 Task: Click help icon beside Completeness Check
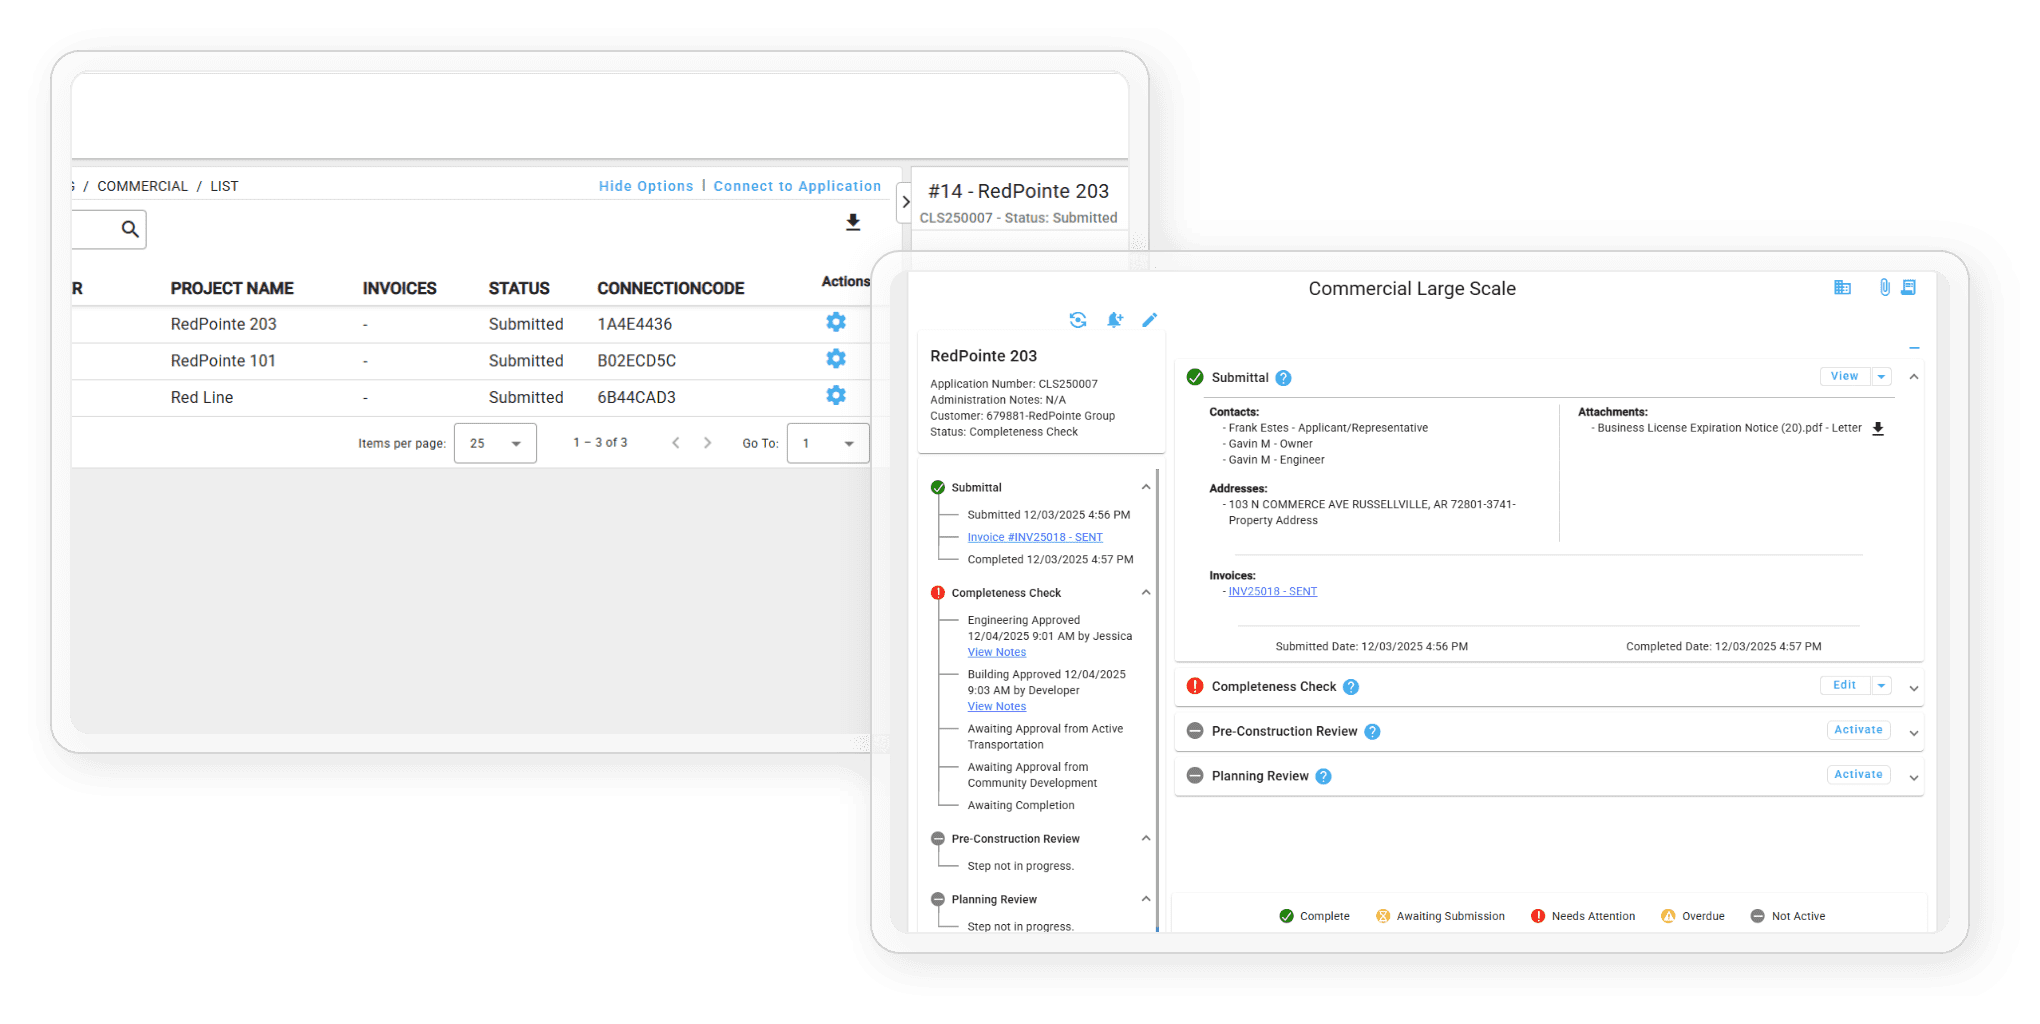1350,687
